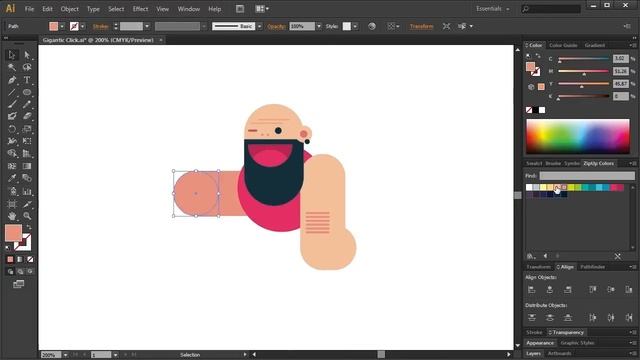This screenshot has width=640, height=360.
Task: Select the Line Segment tool
Action: coord(11,92)
